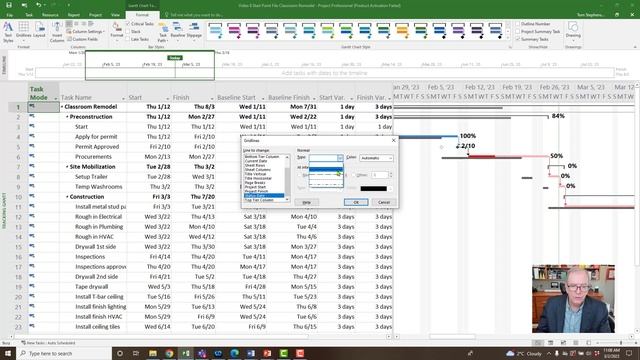Open the Drawing ribbon button
The image size is (640, 360).
pyautogui.click(x=573, y=30)
